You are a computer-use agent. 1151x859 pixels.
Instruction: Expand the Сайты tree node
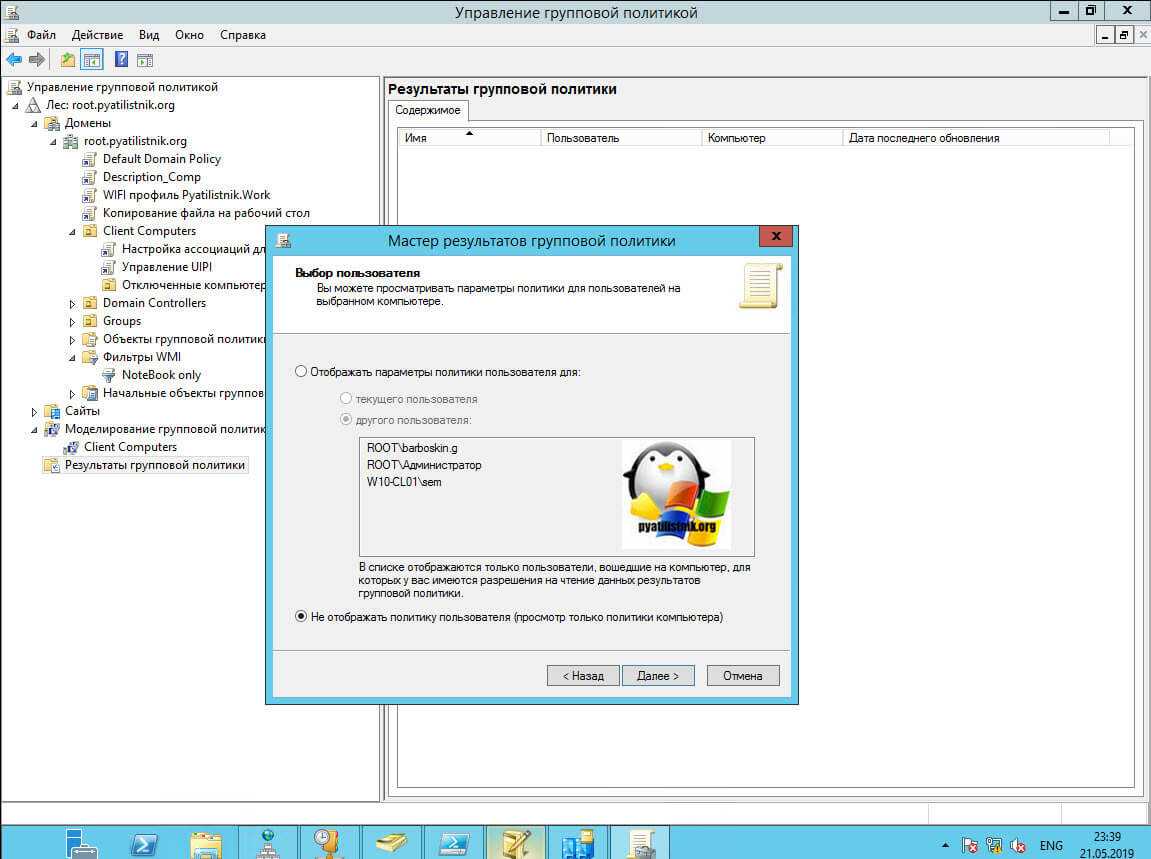[x=35, y=411]
